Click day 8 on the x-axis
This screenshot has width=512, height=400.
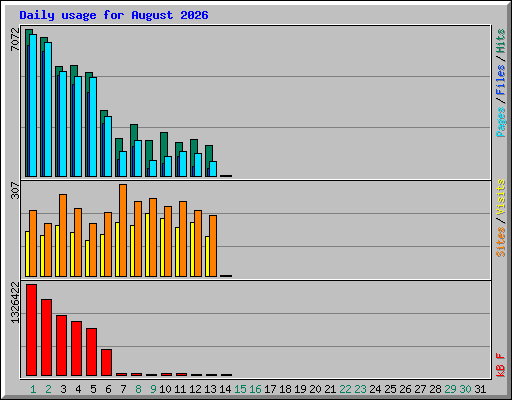coord(138,389)
